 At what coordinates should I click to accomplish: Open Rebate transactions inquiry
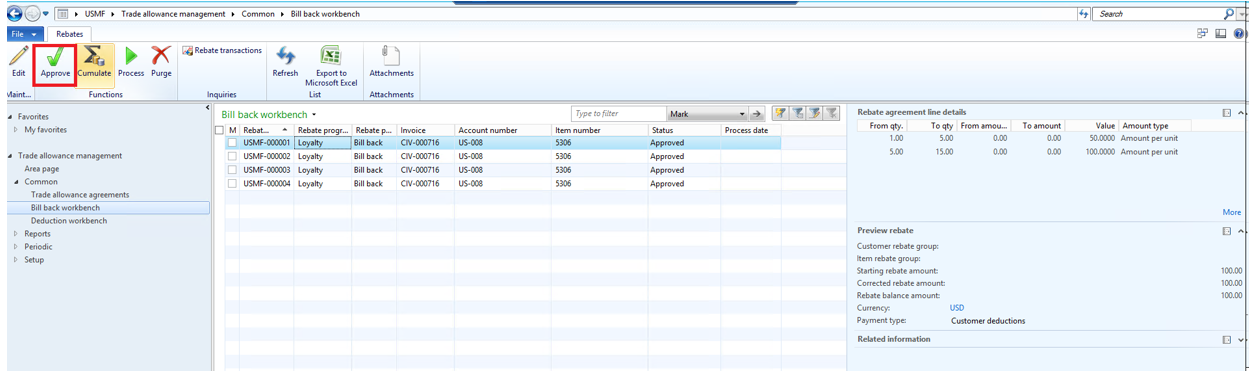click(222, 50)
